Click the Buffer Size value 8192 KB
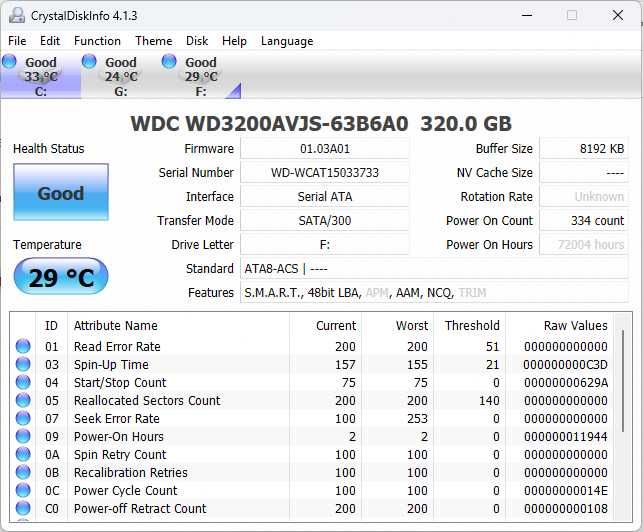The height and width of the screenshot is (532, 643). [x=584, y=148]
